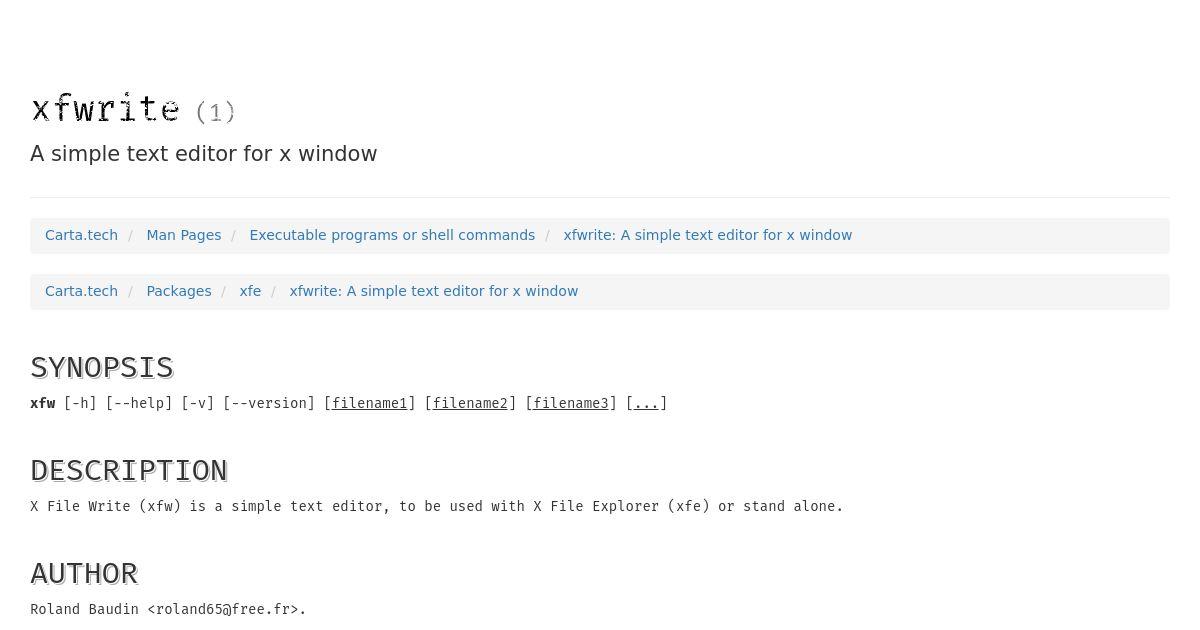Open the xfe package link
This screenshot has width=1200, height=630.
pos(250,291)
